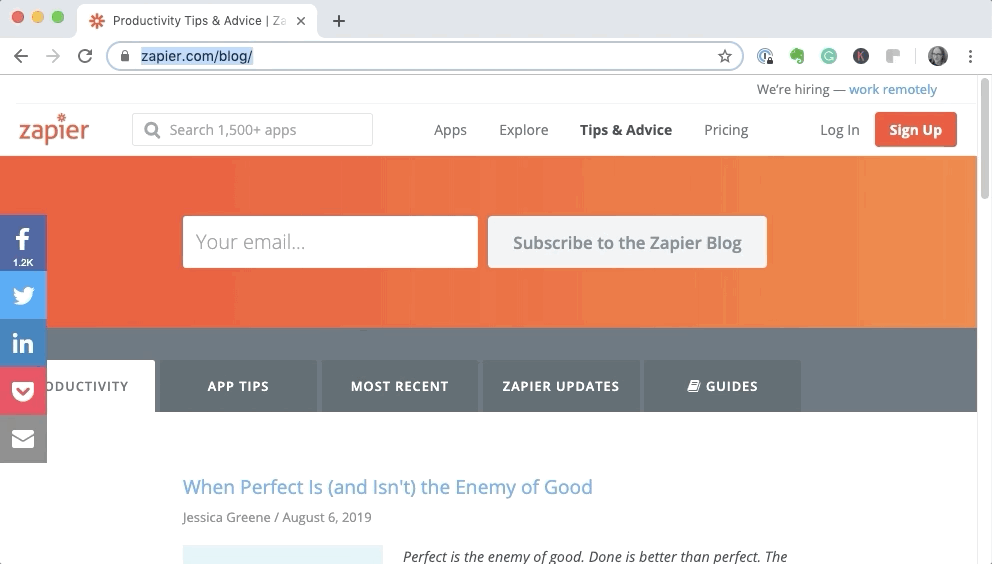
Task: Go back in browser history
Action: [x=21, y=56]
